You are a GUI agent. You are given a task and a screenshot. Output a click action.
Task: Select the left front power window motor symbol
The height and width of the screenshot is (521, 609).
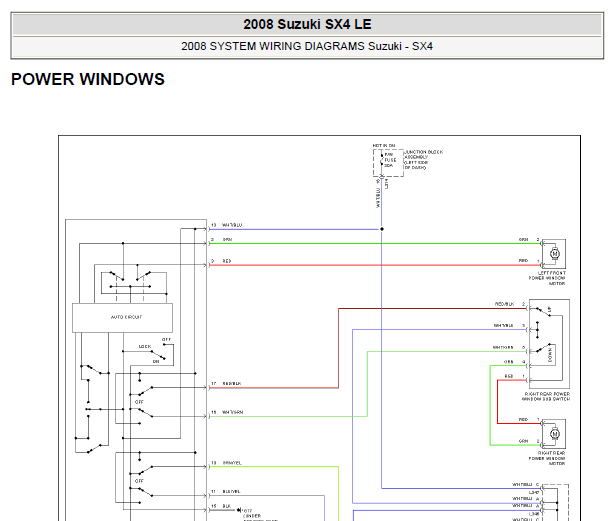(555, 254)
